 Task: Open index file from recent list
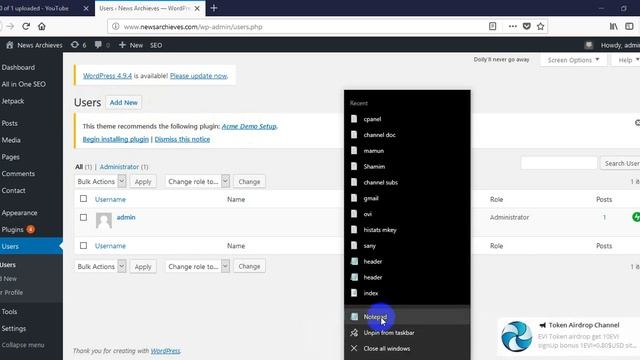407,293
